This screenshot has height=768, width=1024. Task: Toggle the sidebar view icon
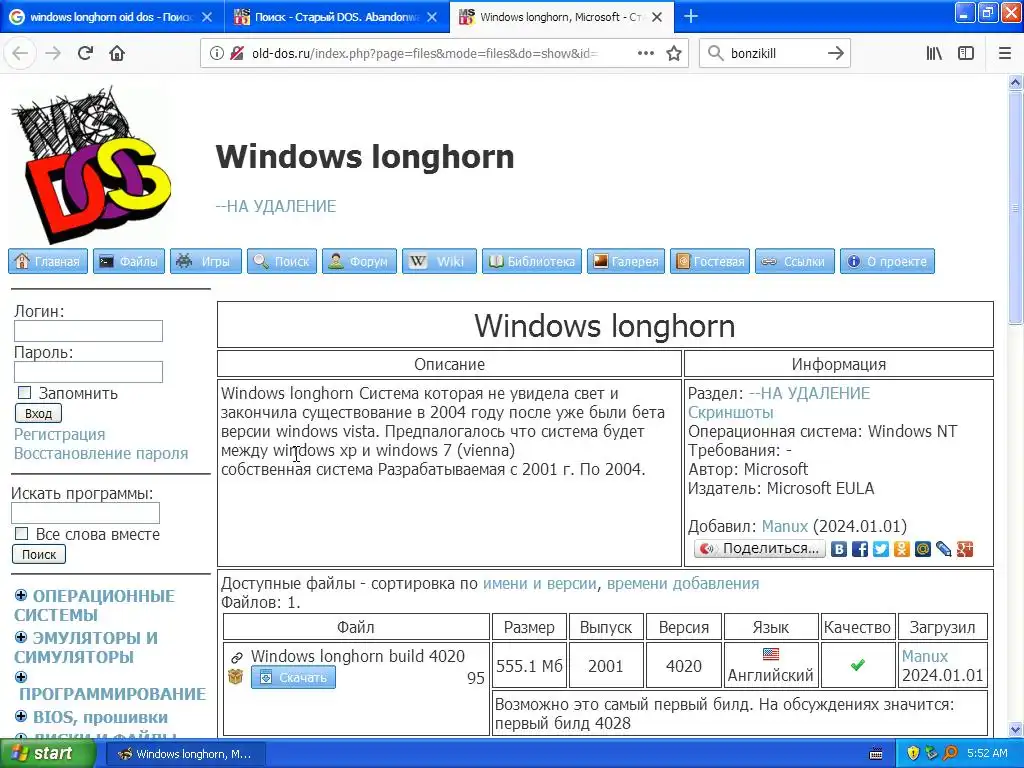tap(966, 54)
